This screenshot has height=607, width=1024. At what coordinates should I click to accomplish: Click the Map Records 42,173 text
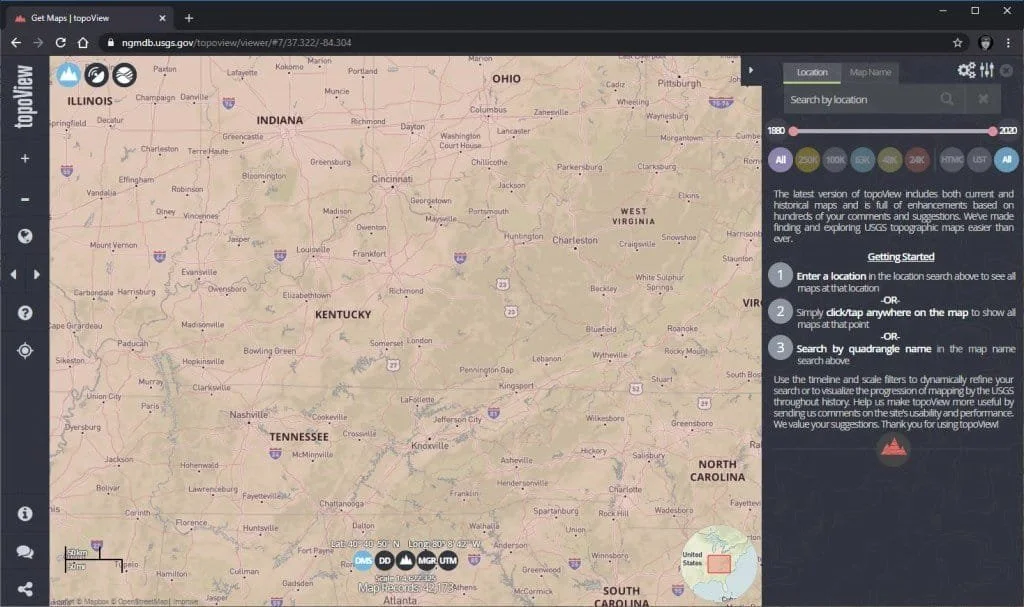pos(406,588)
